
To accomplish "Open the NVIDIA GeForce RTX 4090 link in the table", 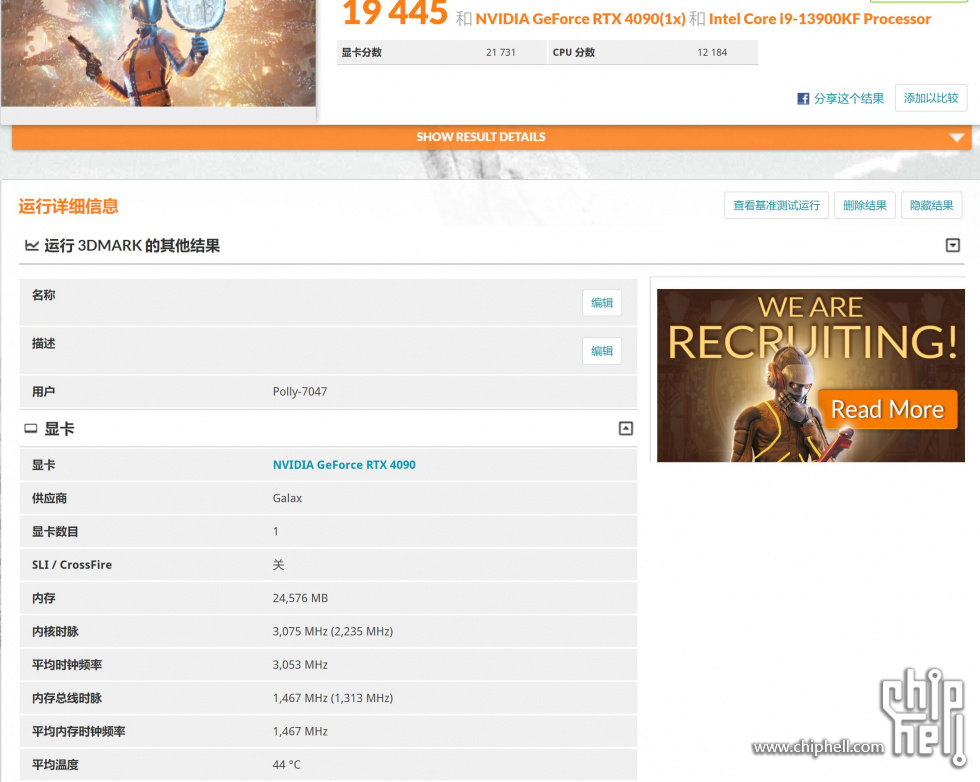I will coord(344,464).
